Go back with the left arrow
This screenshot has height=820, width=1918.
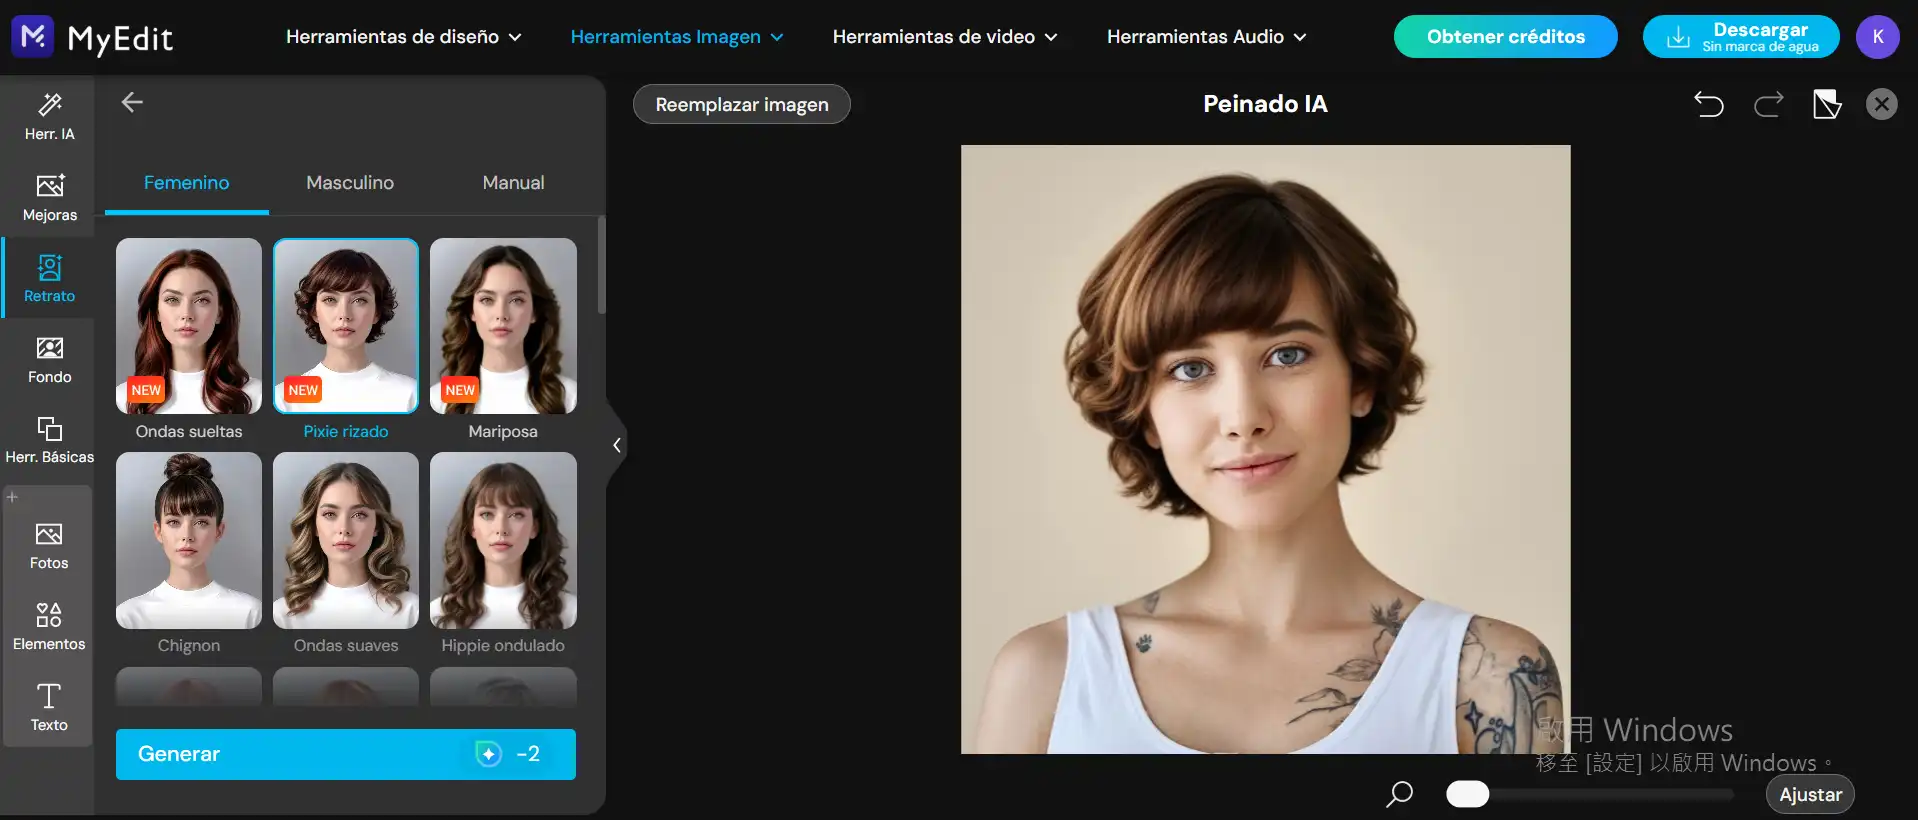pos(132,102)
